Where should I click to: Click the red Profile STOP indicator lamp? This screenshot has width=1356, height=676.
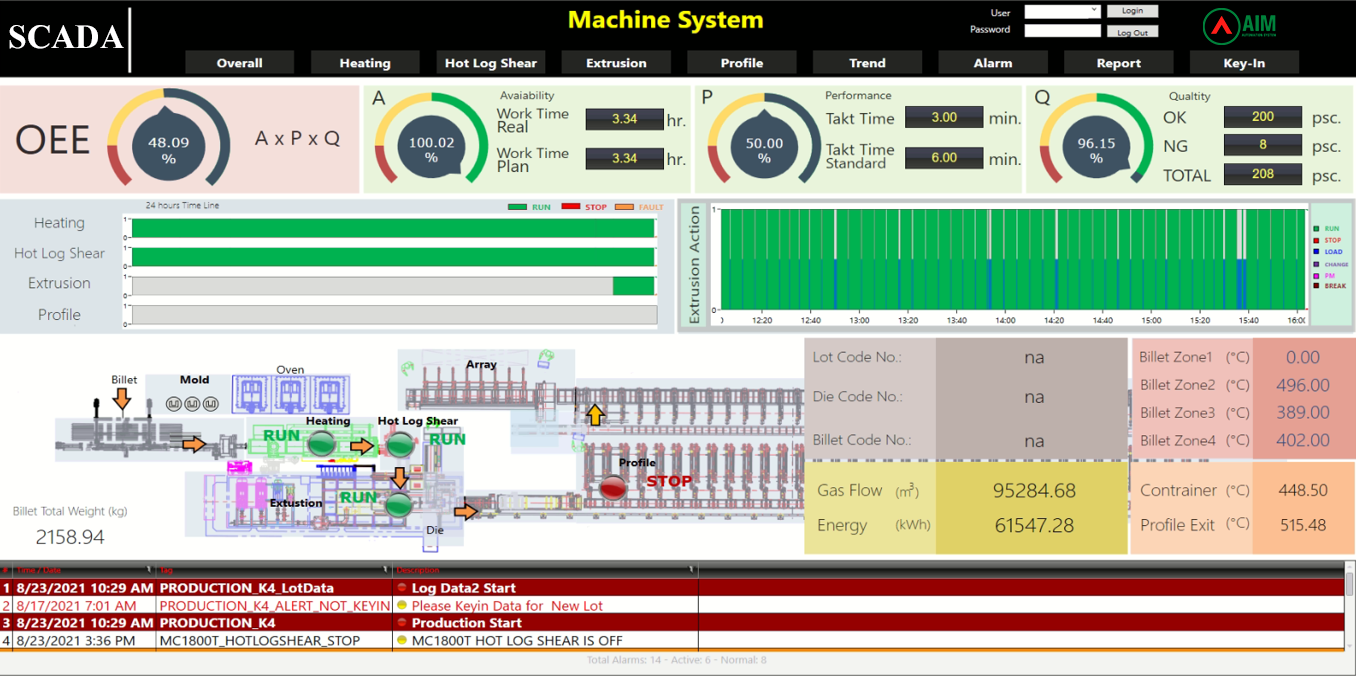point(612,487)
